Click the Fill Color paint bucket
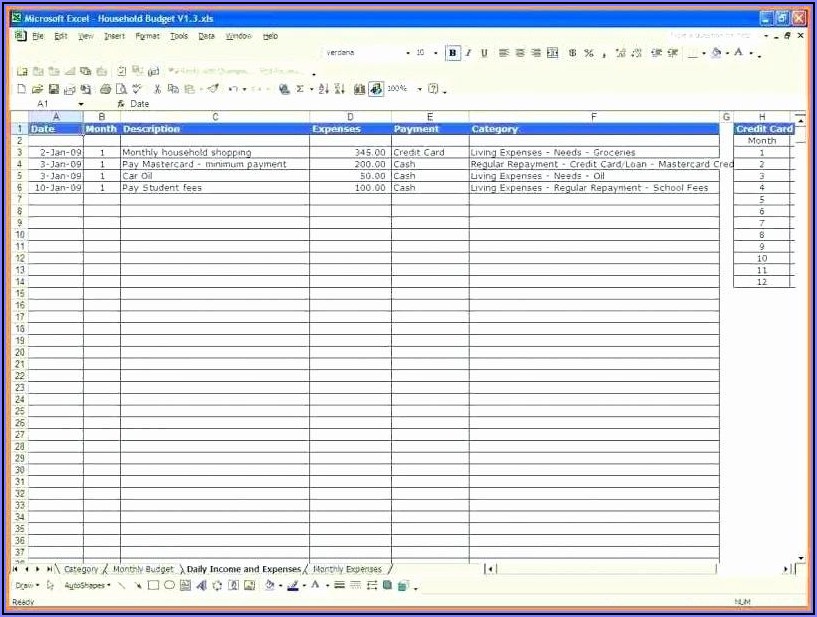Viewport: 817px width, 617px height. click(x=270, y=585)
